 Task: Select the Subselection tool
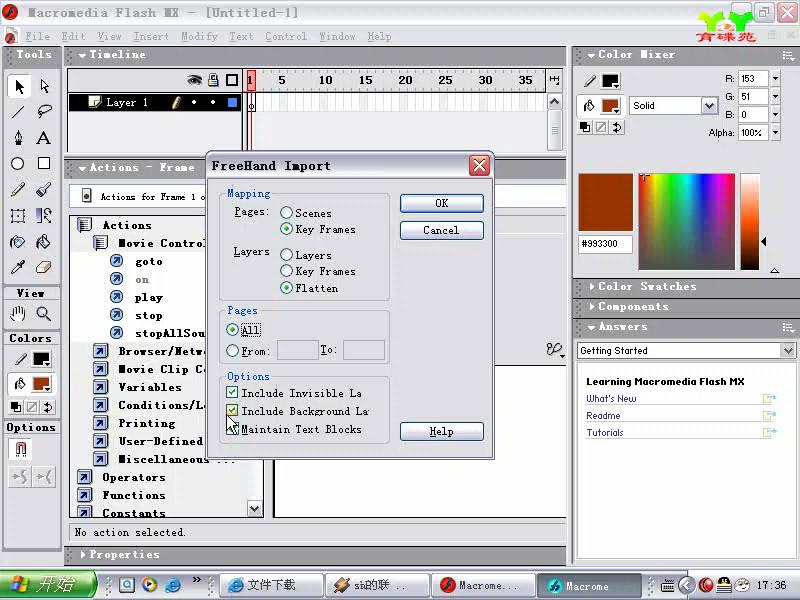pos(44,86)
